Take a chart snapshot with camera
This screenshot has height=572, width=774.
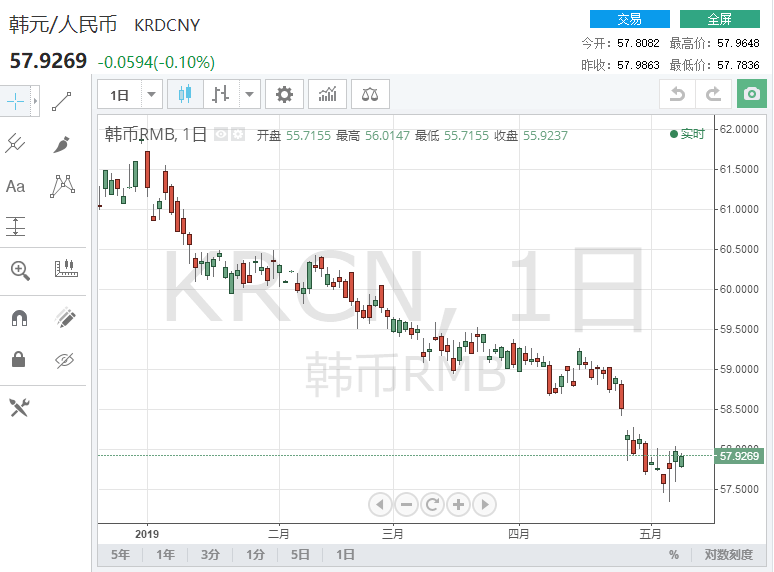pos(752,94)
